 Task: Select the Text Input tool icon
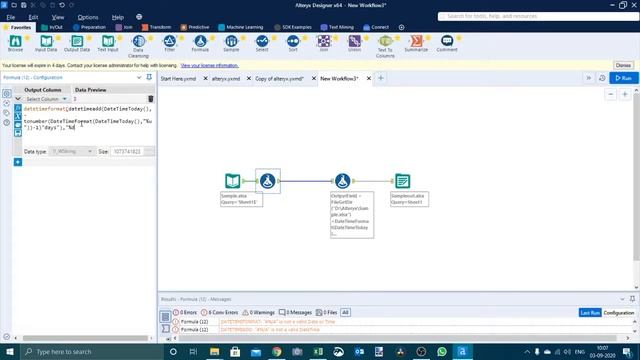click(x=108, y=41)
